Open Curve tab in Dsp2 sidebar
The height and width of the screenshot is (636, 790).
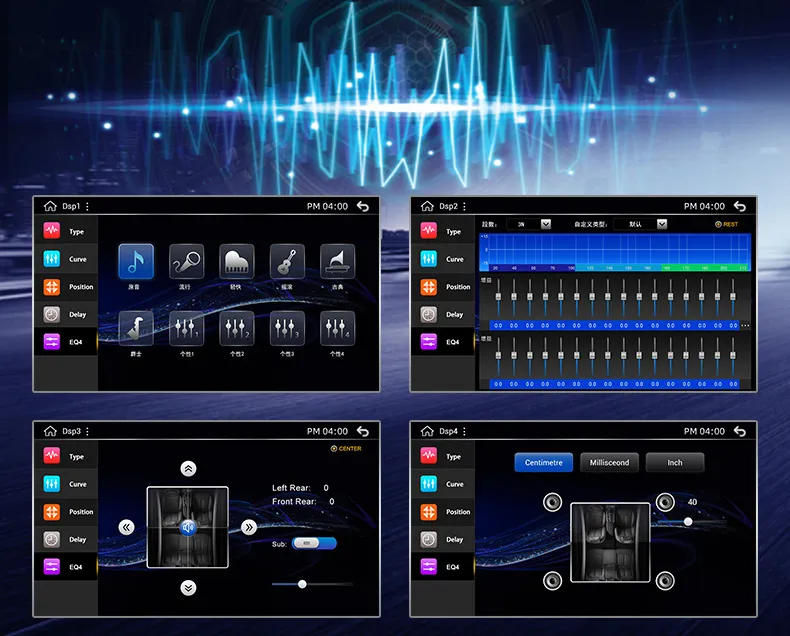click(x=443, y=259)
